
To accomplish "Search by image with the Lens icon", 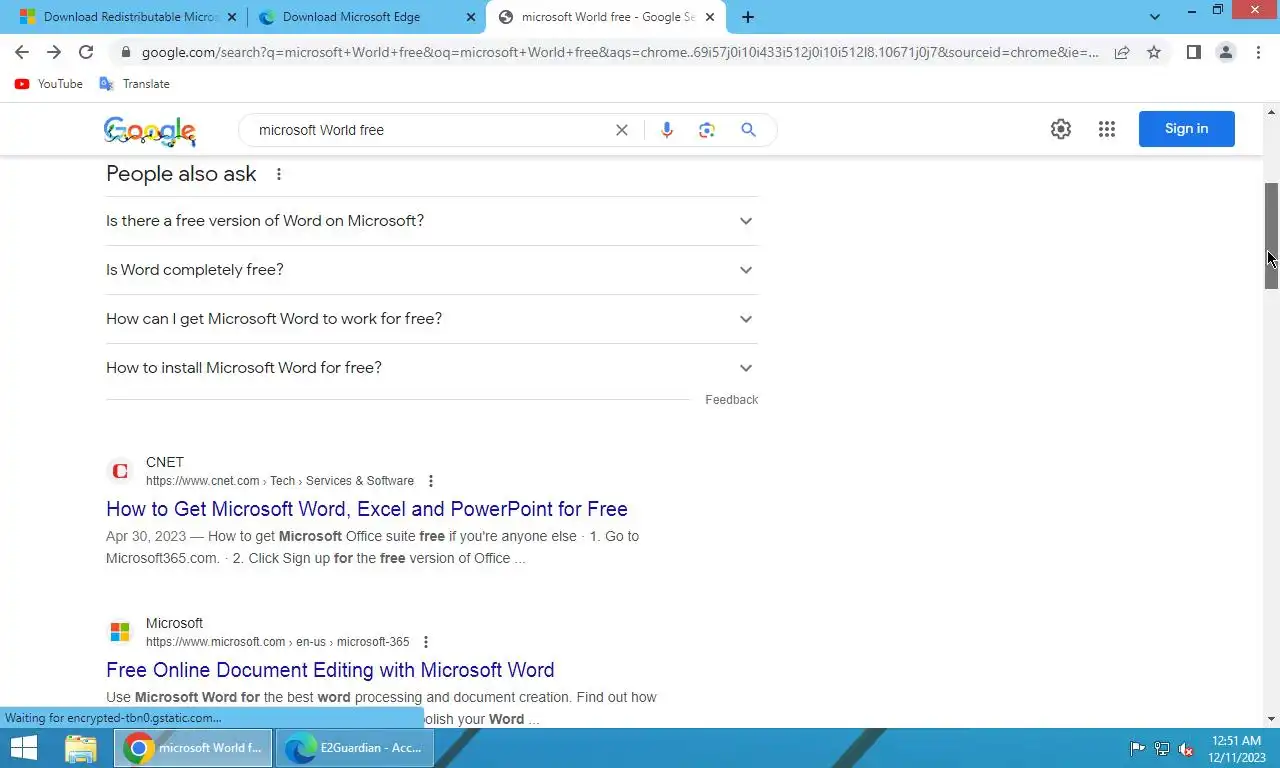I will click(707, 130).
